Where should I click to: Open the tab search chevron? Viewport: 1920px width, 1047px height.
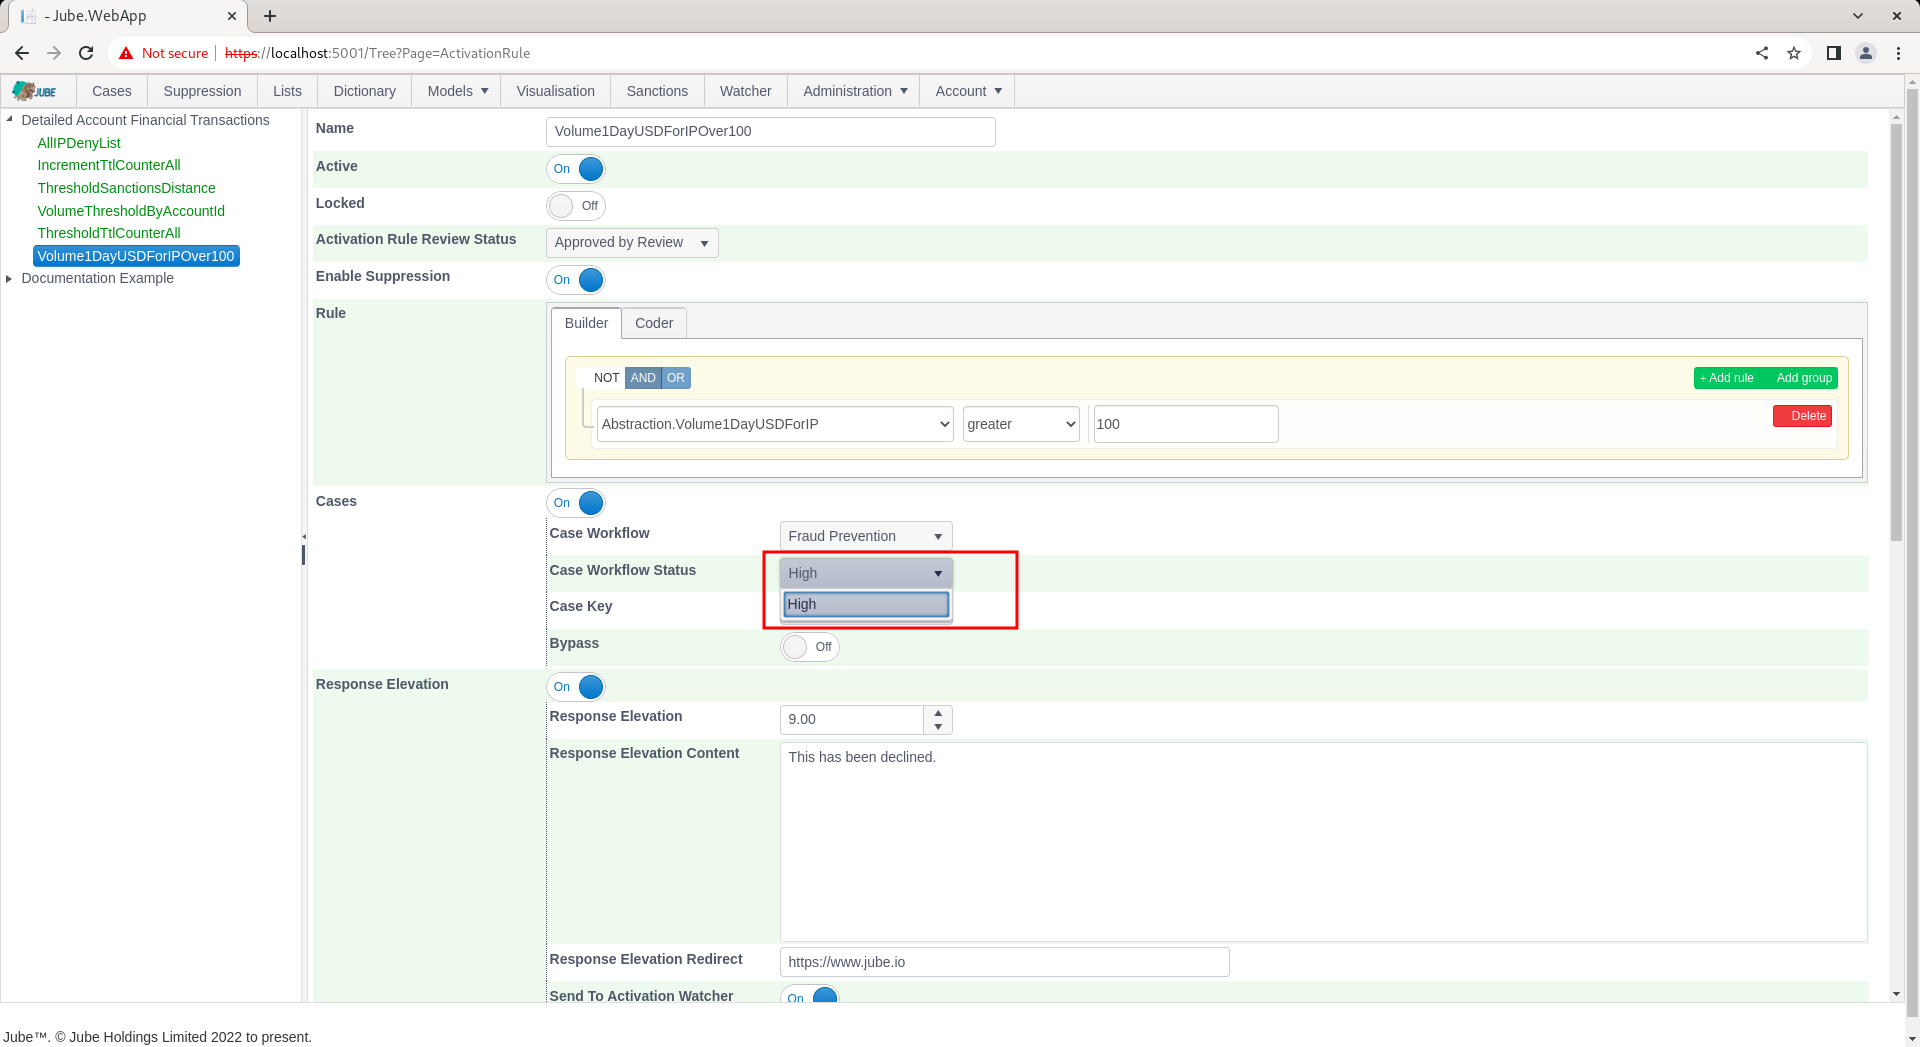[x=1858, y=16]
